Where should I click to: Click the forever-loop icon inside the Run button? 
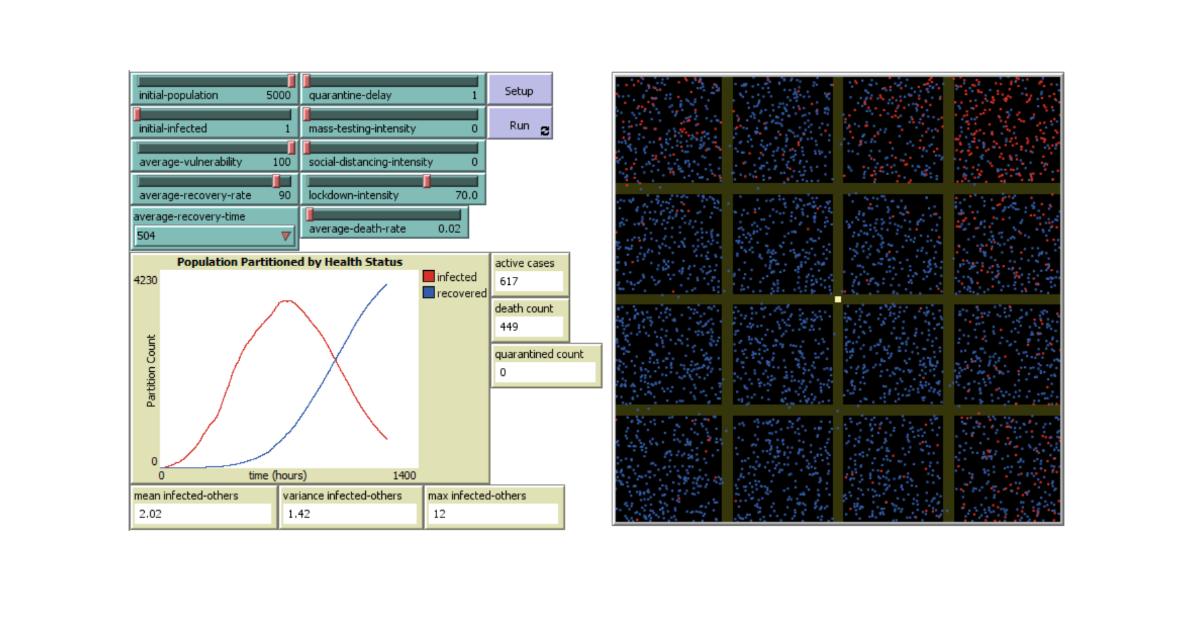pos(544,131)
